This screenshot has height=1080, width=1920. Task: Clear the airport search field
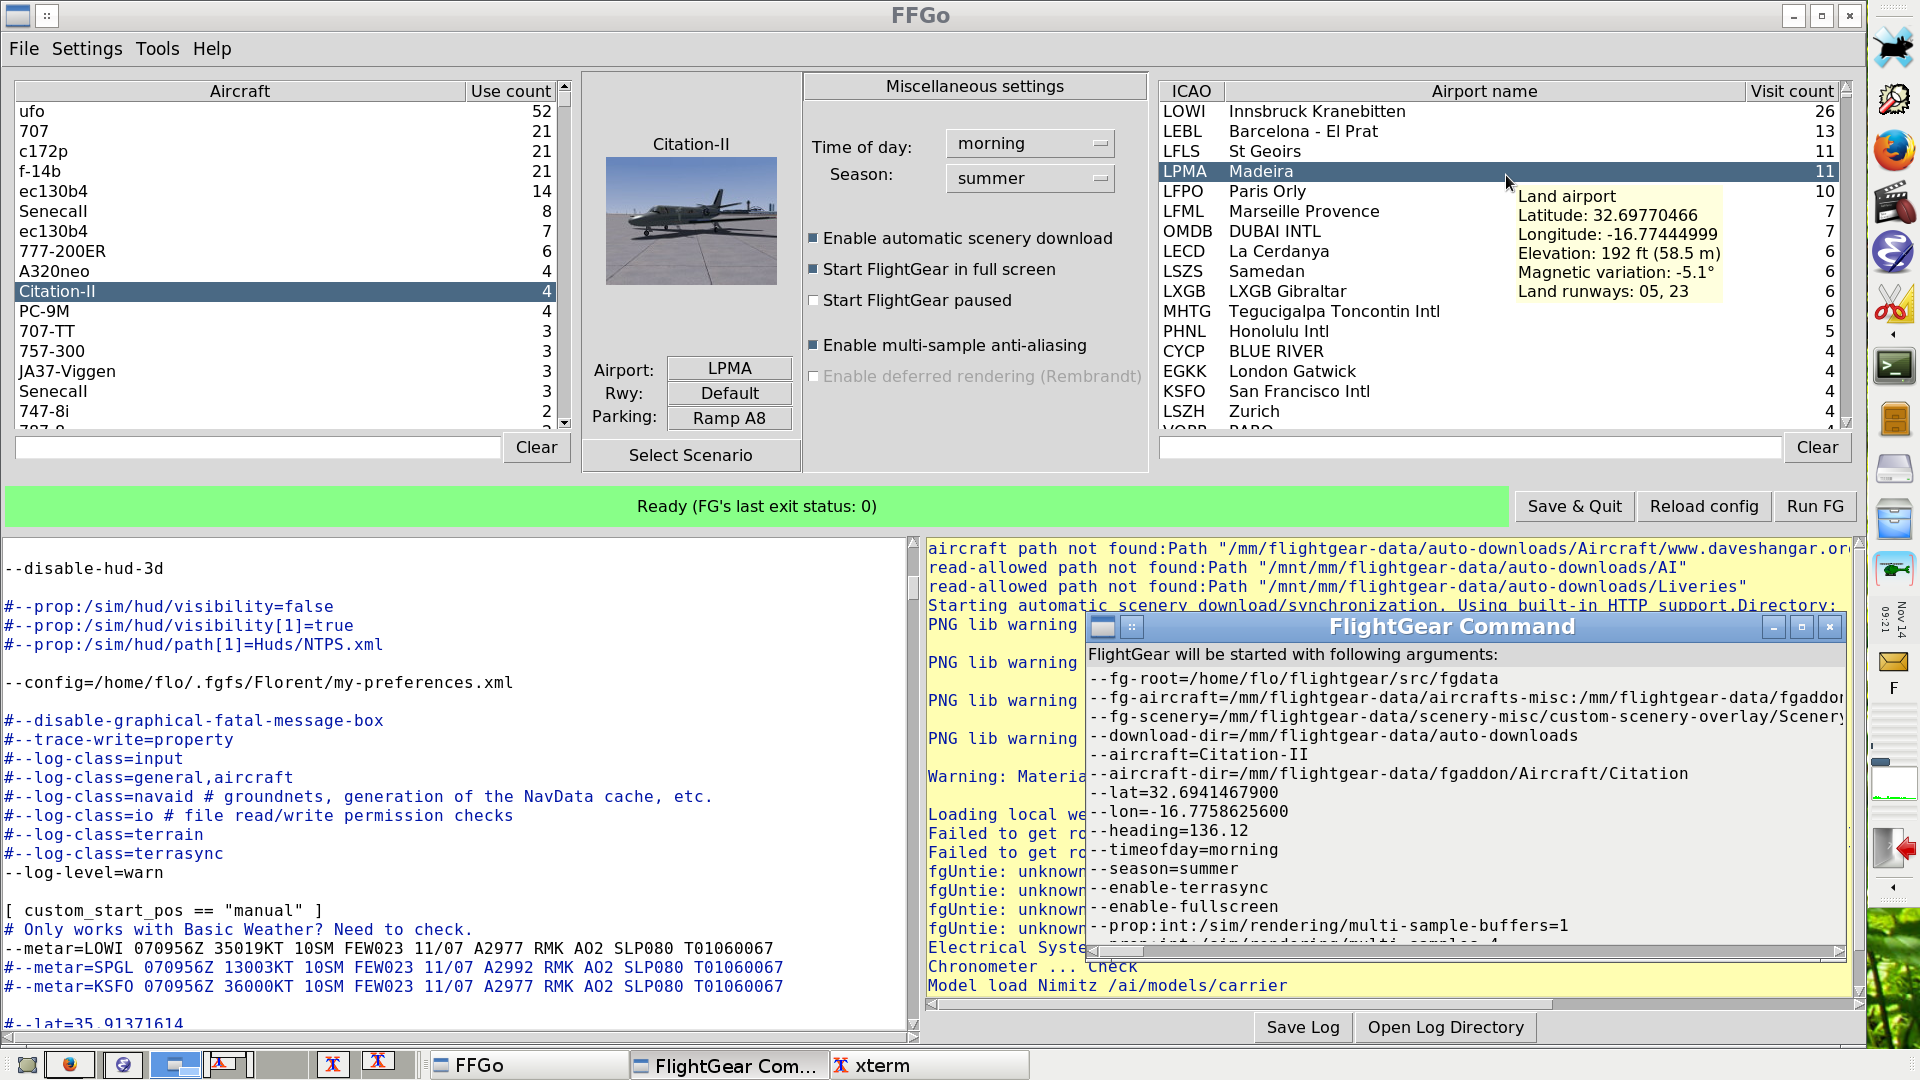click(x=1818, y=448)
